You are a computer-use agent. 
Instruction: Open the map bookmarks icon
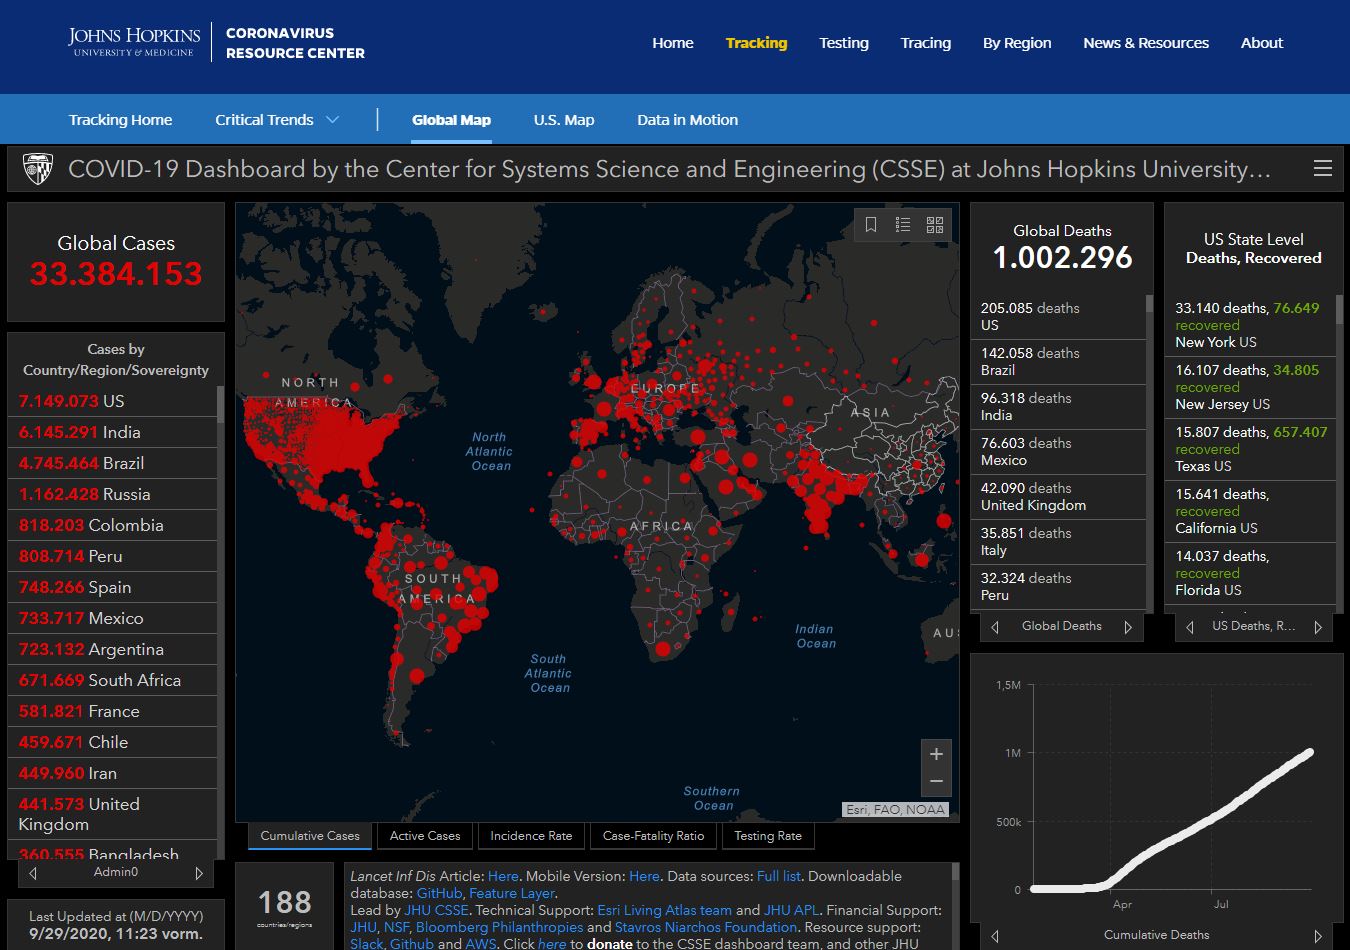click(x=871, y=225)
